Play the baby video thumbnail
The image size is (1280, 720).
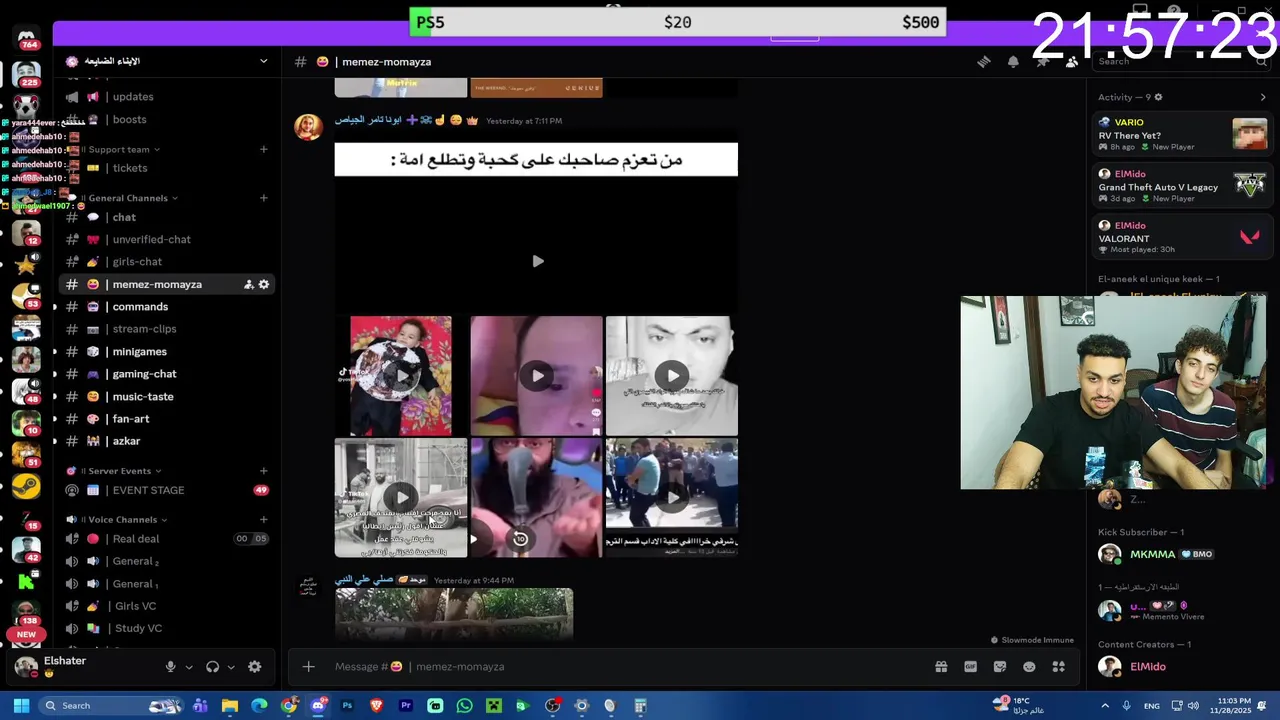click(x=401, y=376)
